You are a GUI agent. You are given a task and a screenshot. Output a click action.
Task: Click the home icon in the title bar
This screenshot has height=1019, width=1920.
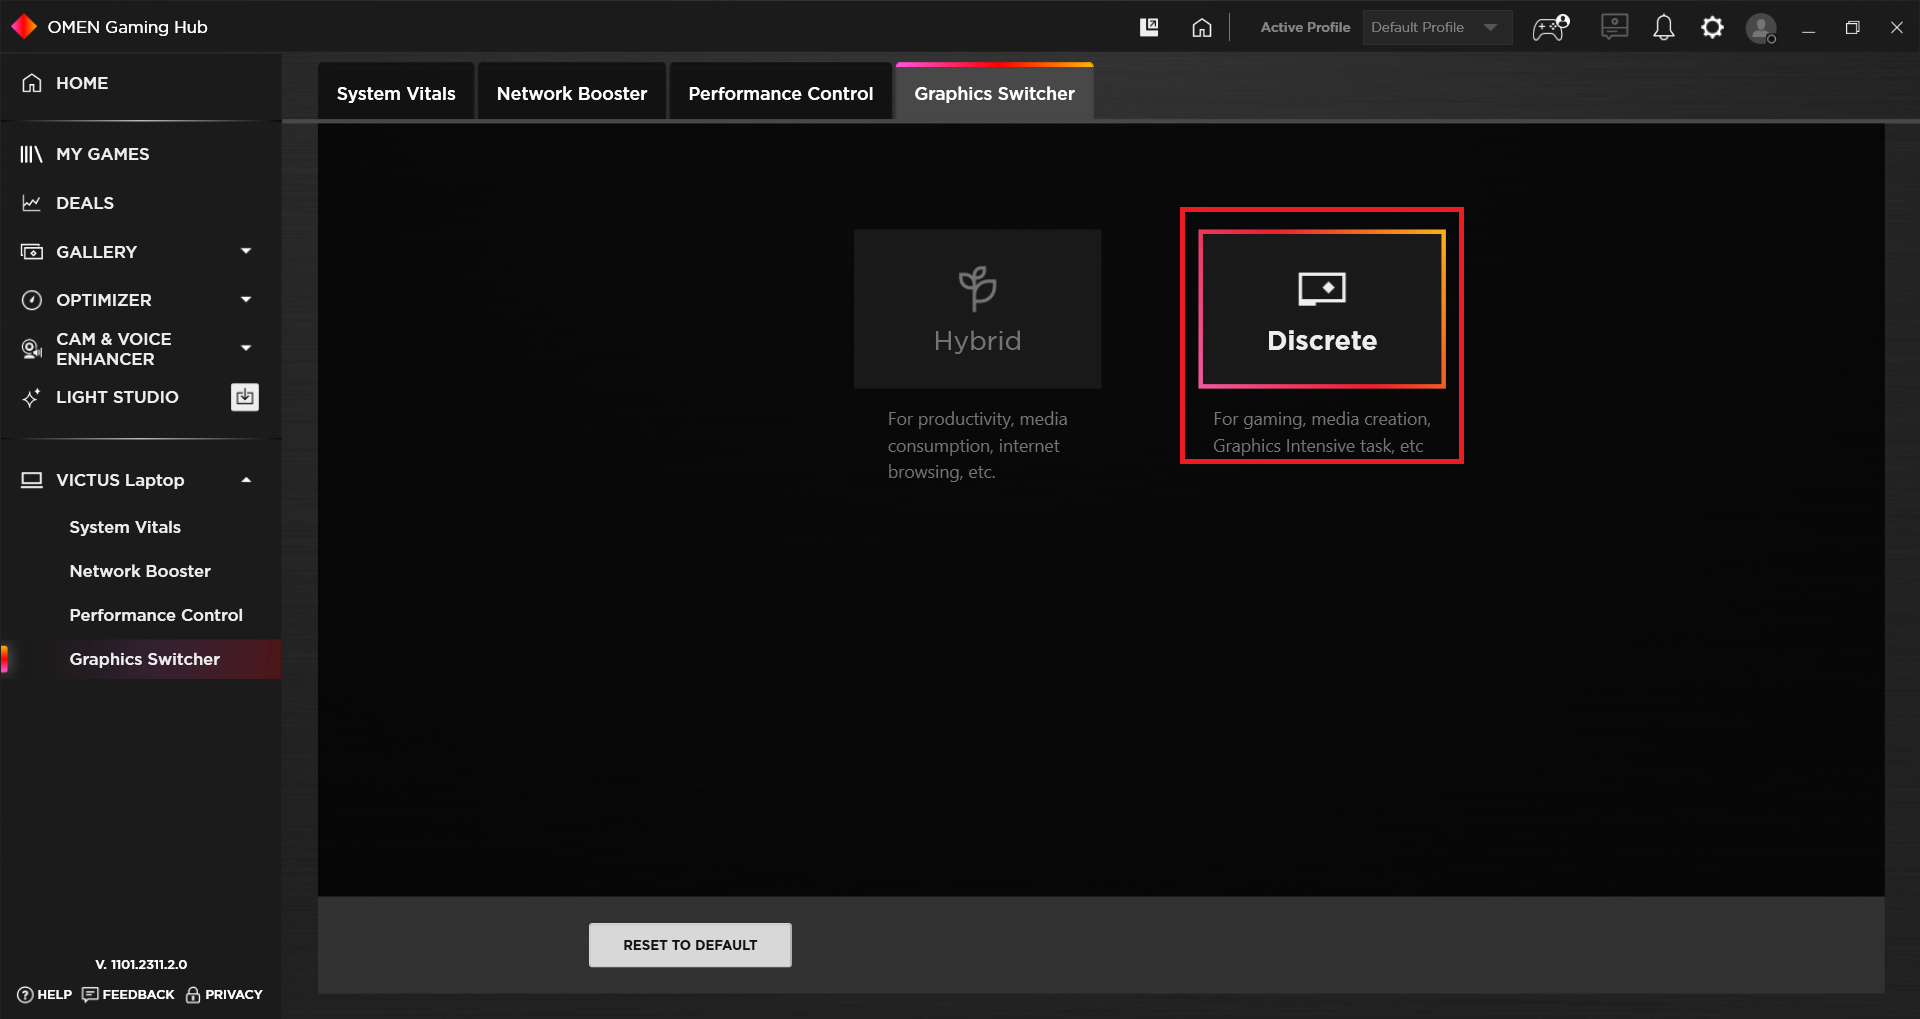click(1202, 27)
